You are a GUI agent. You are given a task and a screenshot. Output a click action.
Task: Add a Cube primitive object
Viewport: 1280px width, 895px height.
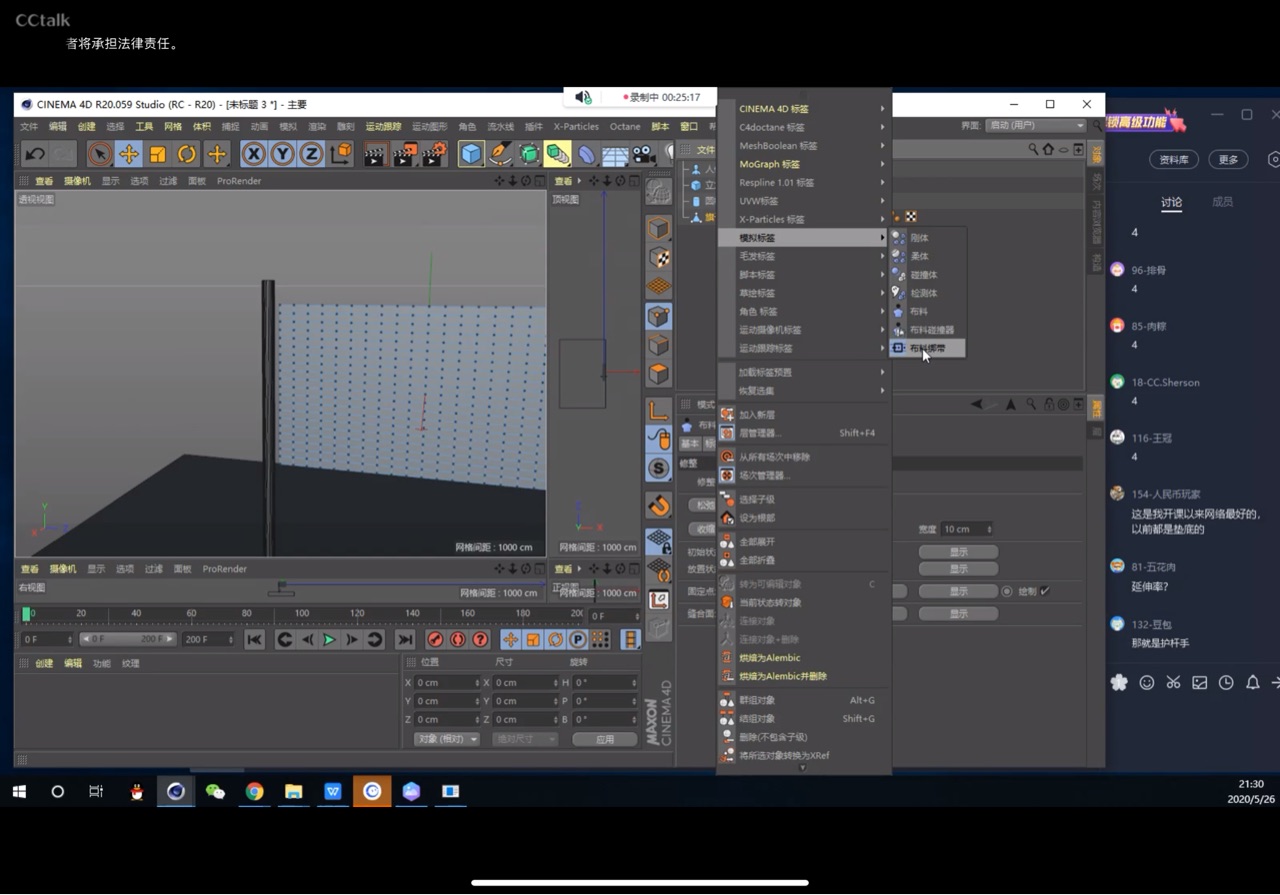coord(471,154)
